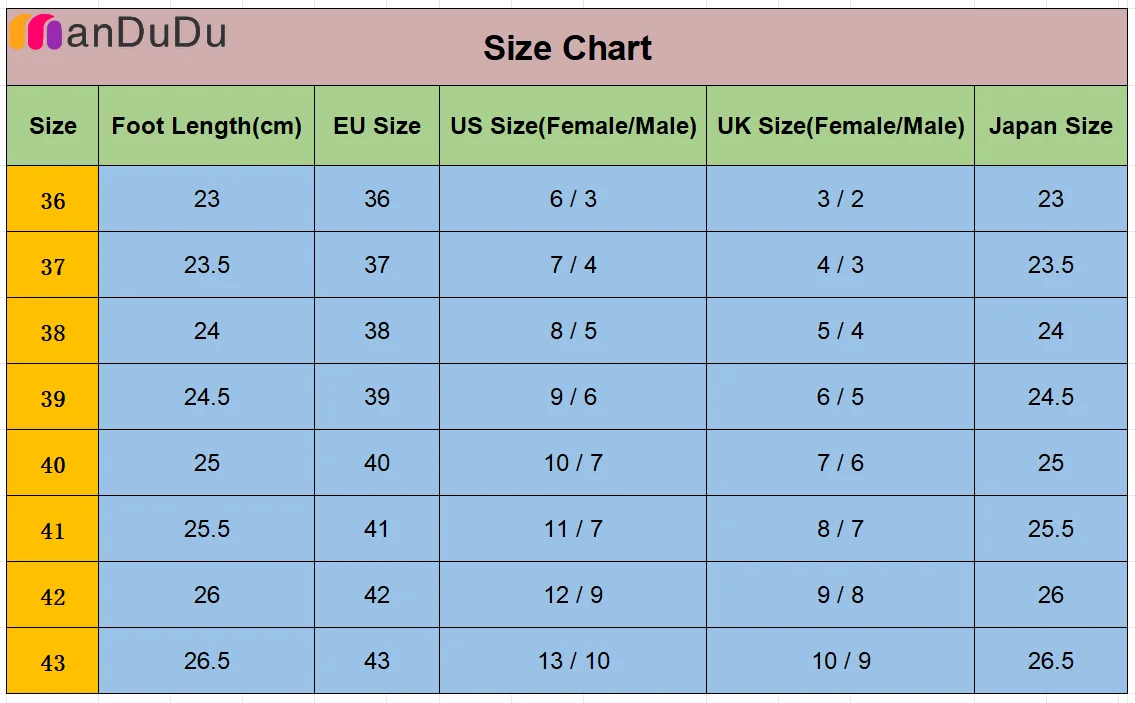Select the Foot Length(cm) header cell
Screen dimensions: 1135x703
pyautogui.click(x=206, y=126)
